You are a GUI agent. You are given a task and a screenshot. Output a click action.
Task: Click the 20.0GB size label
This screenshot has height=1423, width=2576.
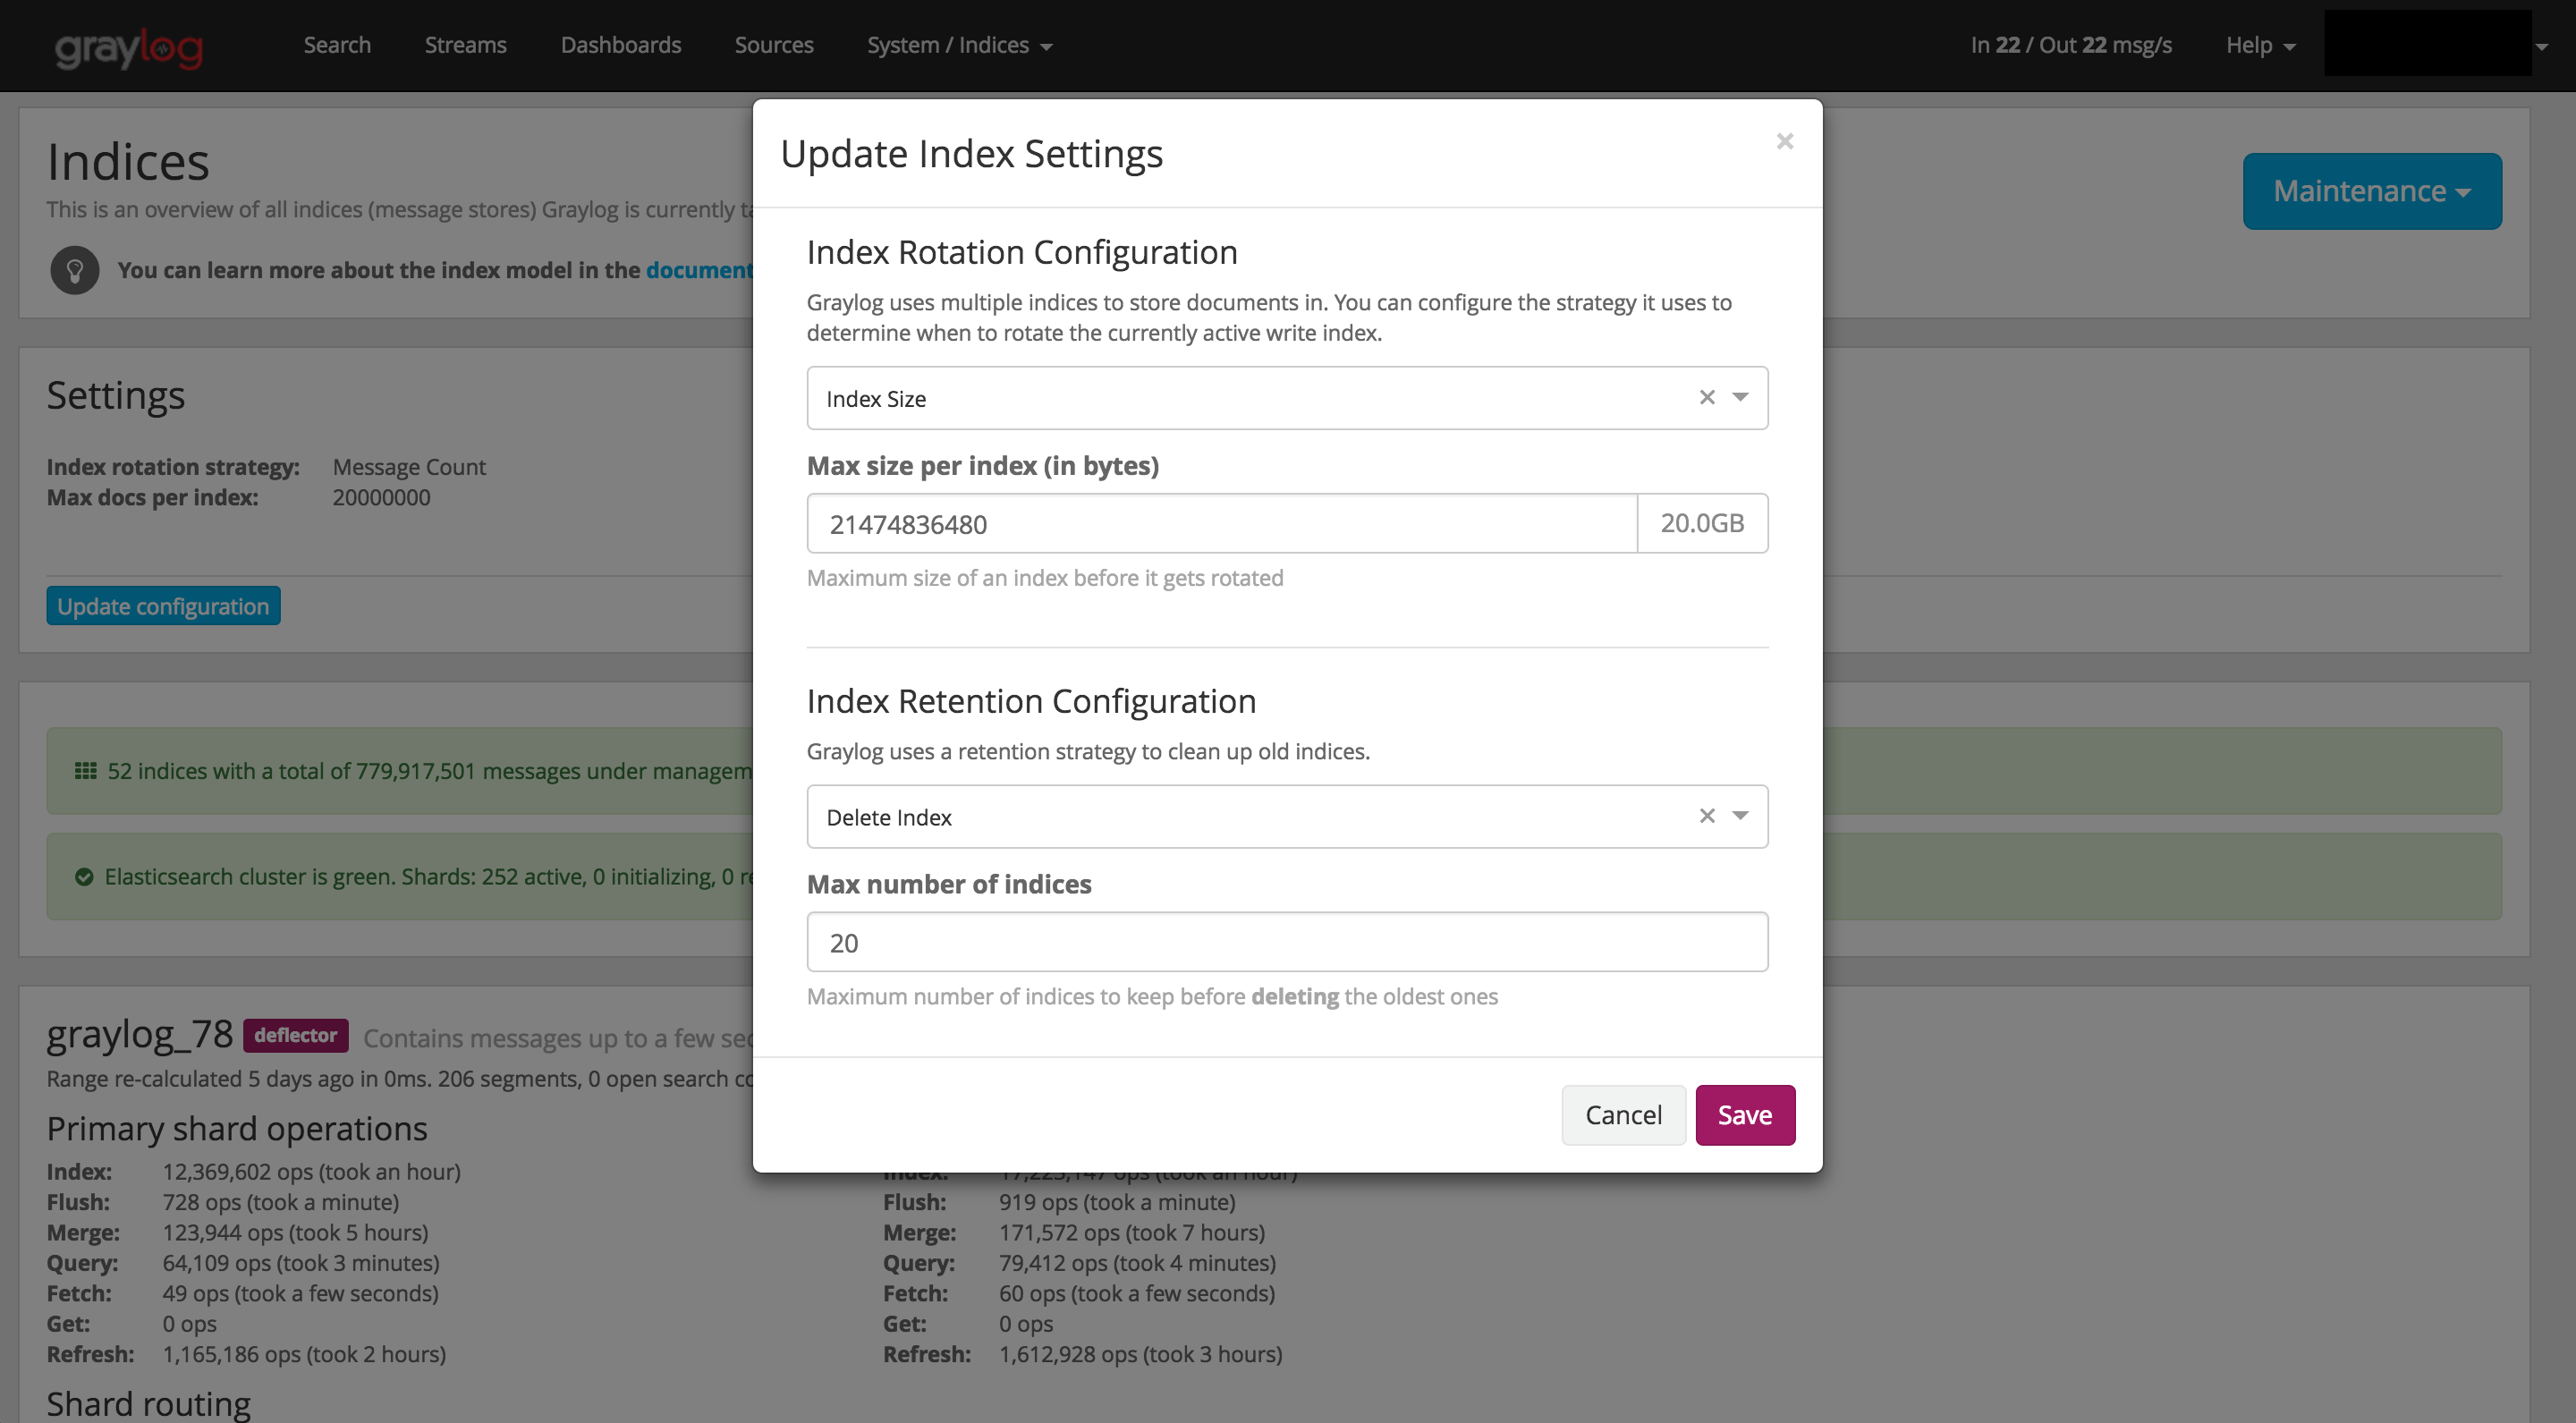pos(1702,523)
